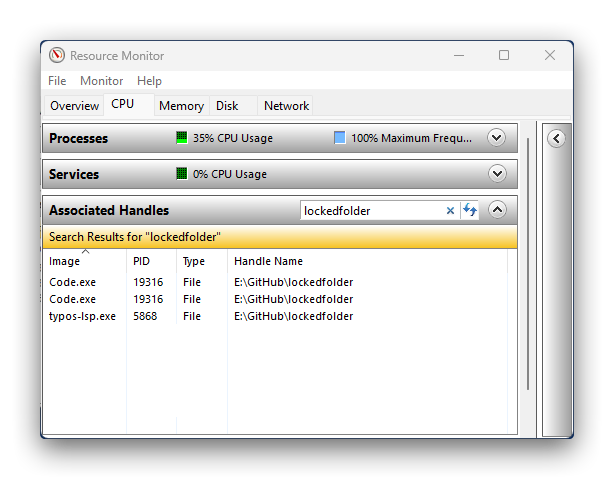The image size is (614, 489).
Task: Sort by the PID column header
Action: [x=152, y=261]
